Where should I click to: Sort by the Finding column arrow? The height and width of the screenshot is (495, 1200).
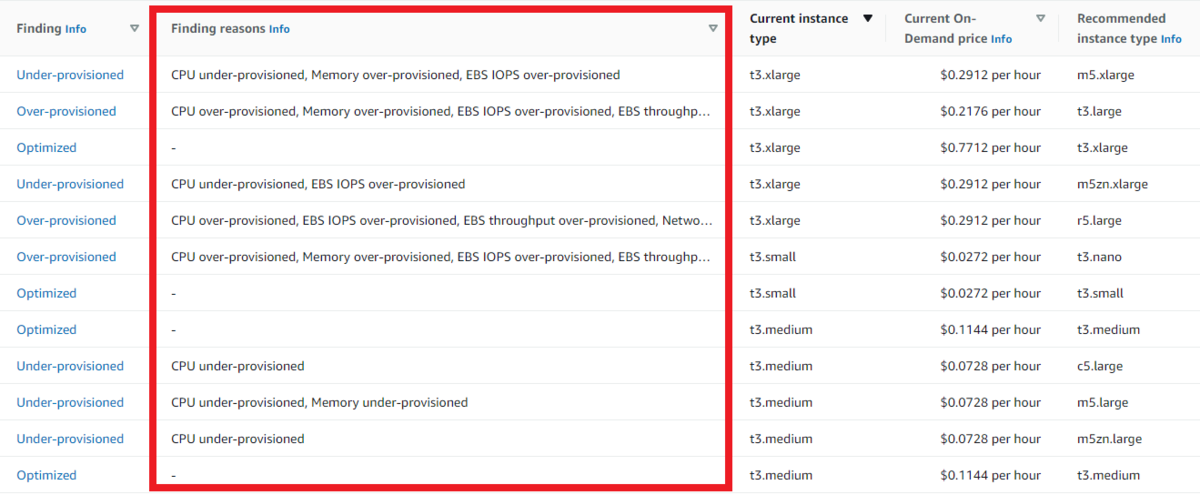coord(134,29)
